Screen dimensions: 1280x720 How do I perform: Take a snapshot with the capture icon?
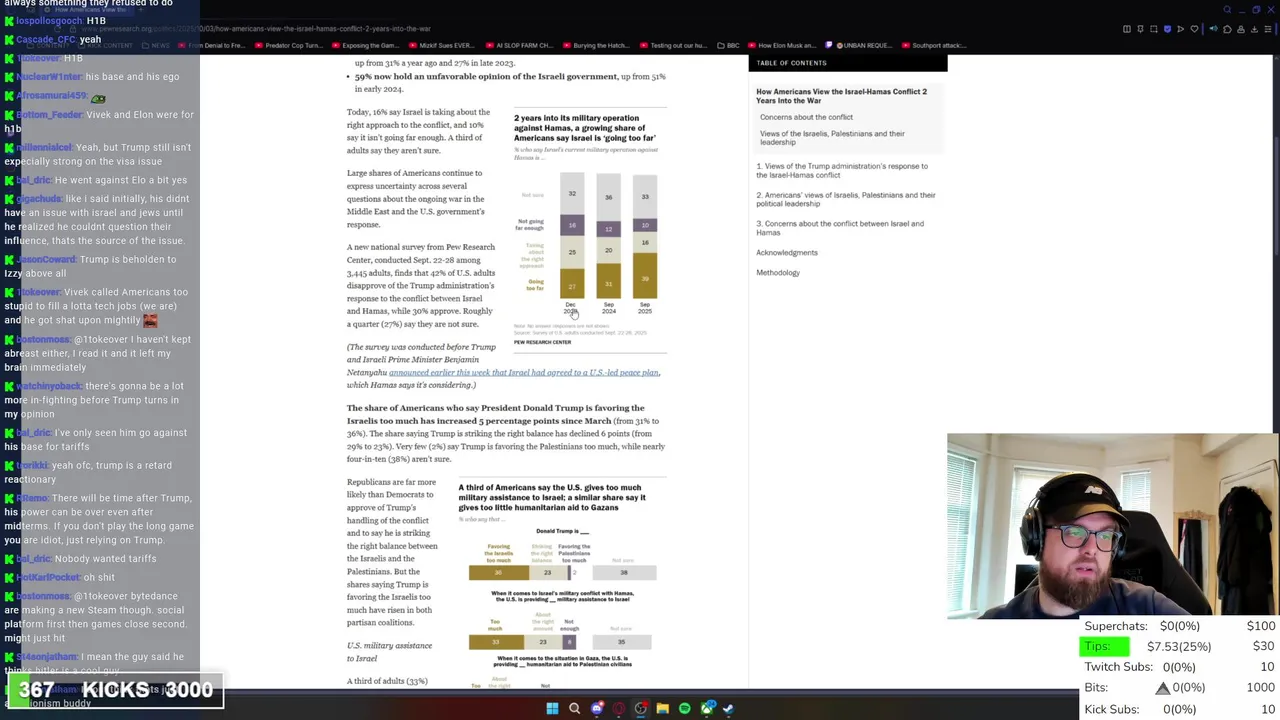click(1153, 29)
